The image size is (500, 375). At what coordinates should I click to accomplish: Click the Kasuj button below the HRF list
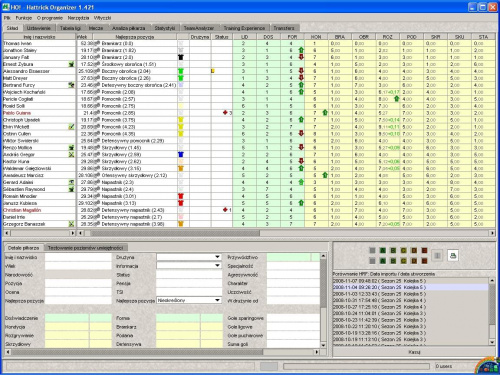tap(414, 352)
